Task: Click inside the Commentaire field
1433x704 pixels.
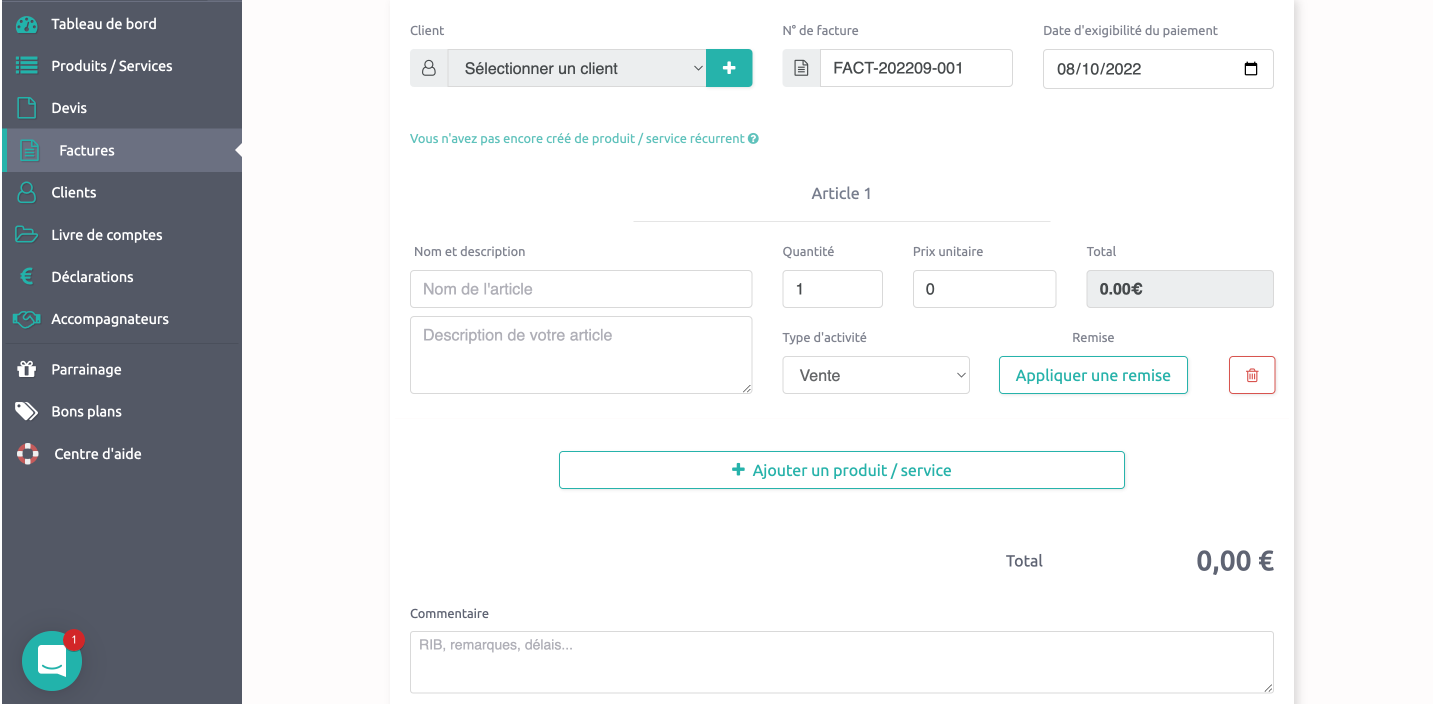Action: click(x=841, y=662)
